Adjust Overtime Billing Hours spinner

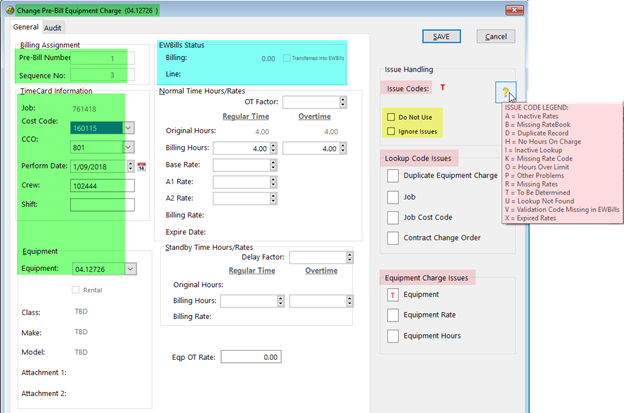tap(343, 148)
